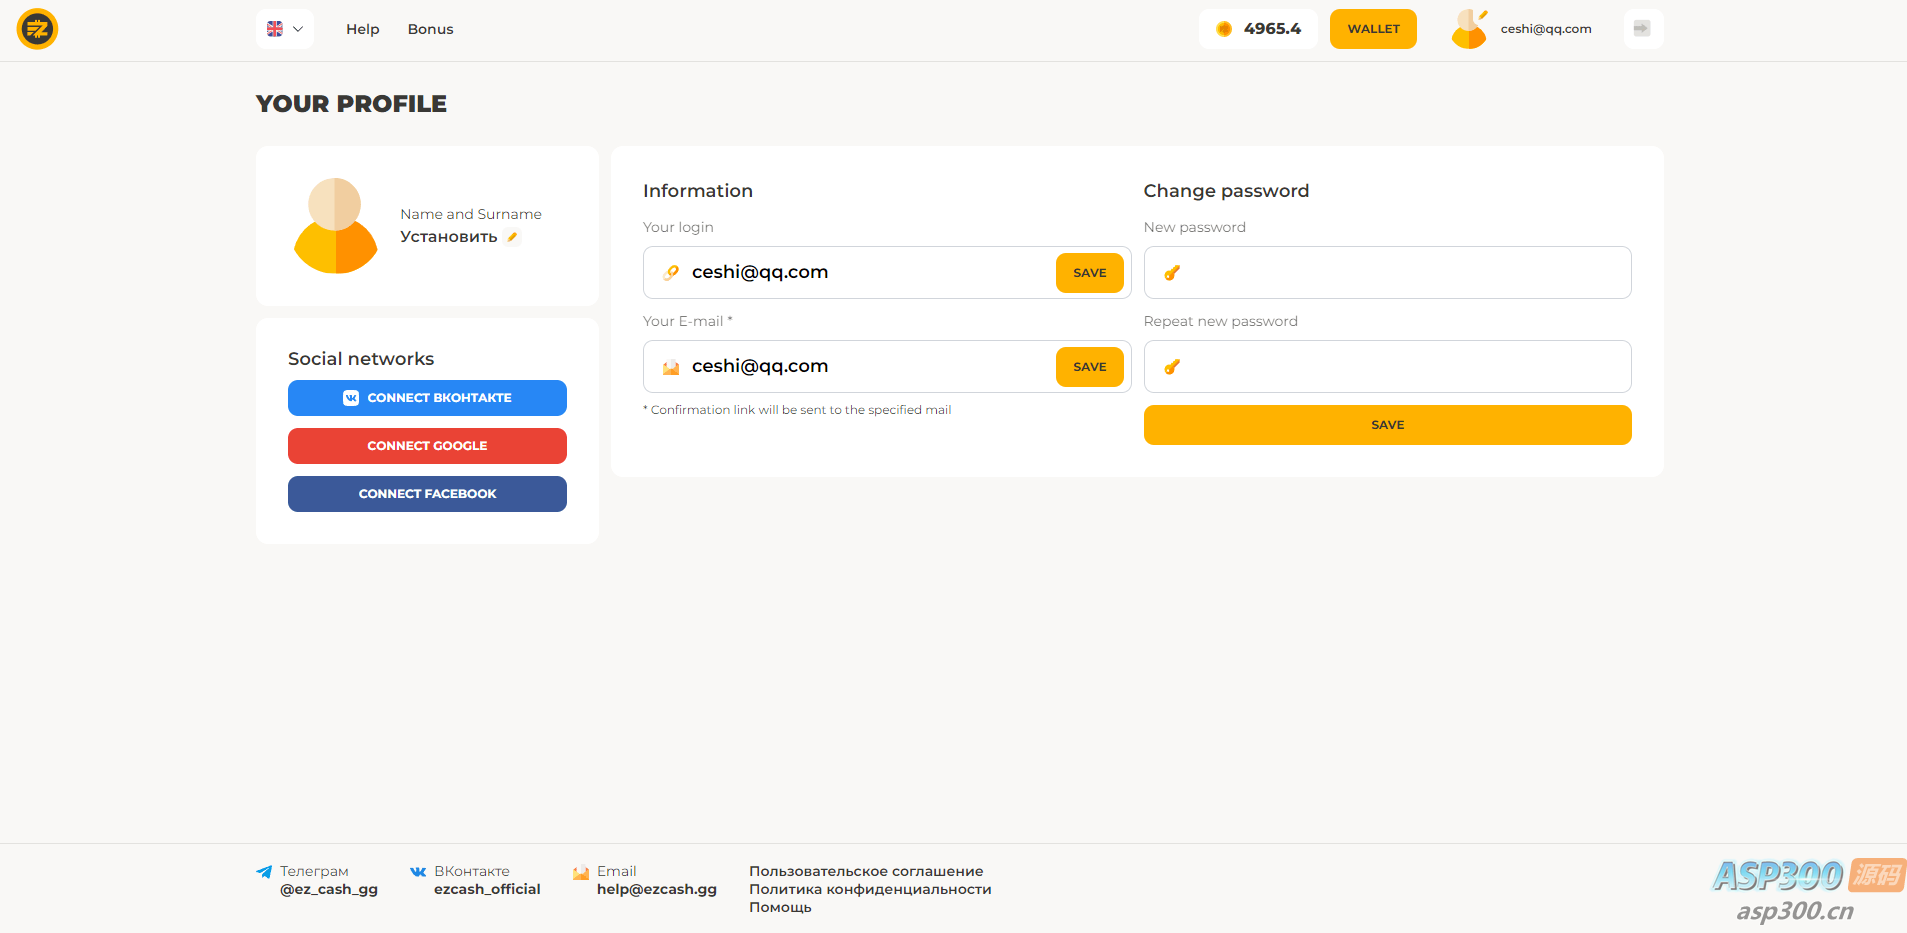Click the Telegram paper plane icon
The image size is (1907, 933).
pos(264,872)
